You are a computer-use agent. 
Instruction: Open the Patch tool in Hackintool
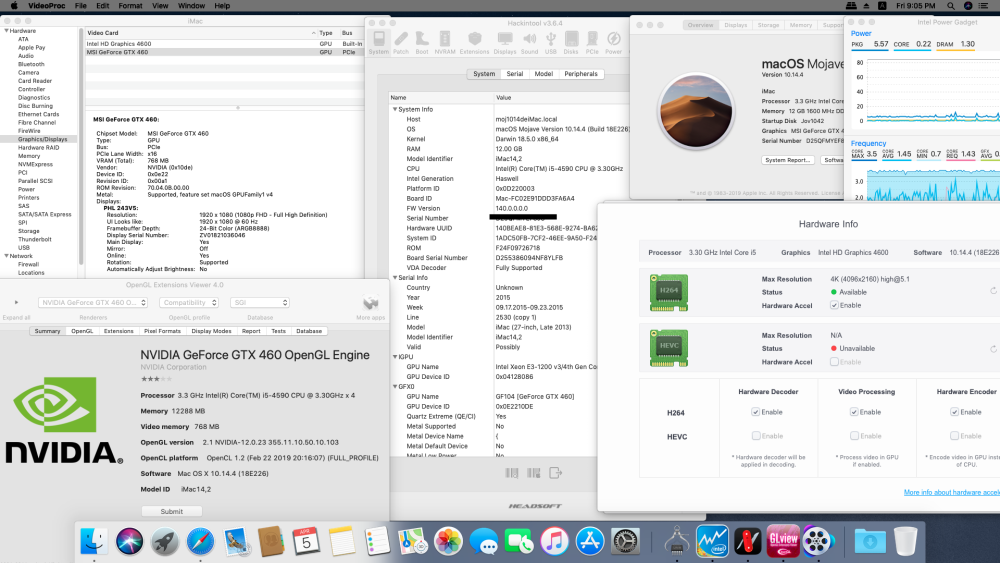401,43
